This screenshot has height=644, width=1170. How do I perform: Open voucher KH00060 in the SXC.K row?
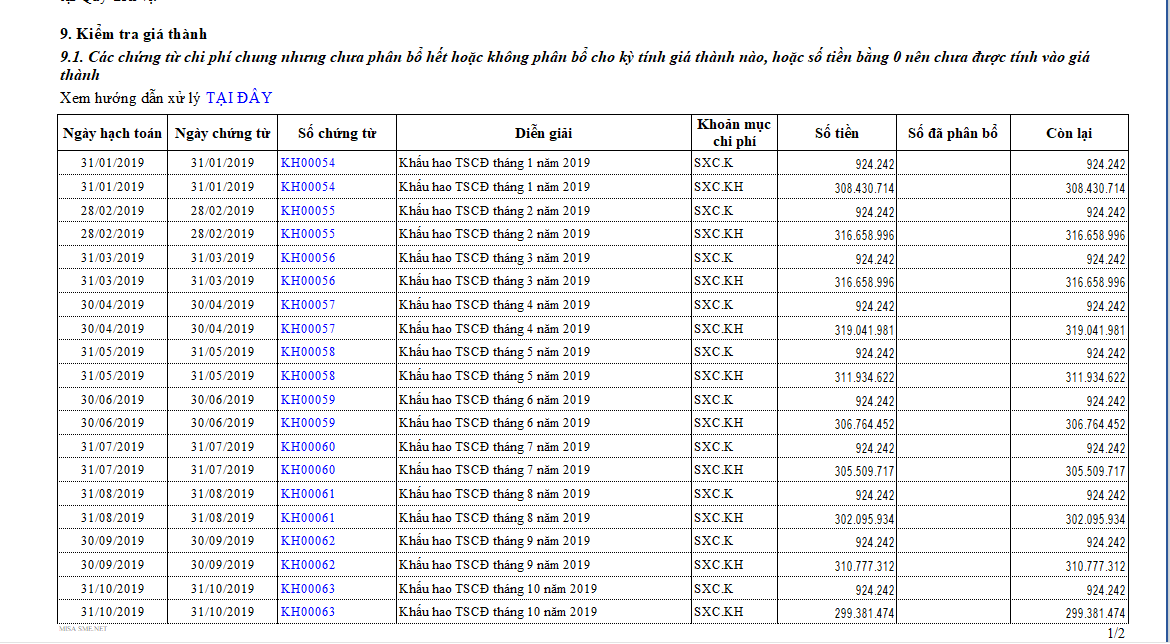(308, 447)
